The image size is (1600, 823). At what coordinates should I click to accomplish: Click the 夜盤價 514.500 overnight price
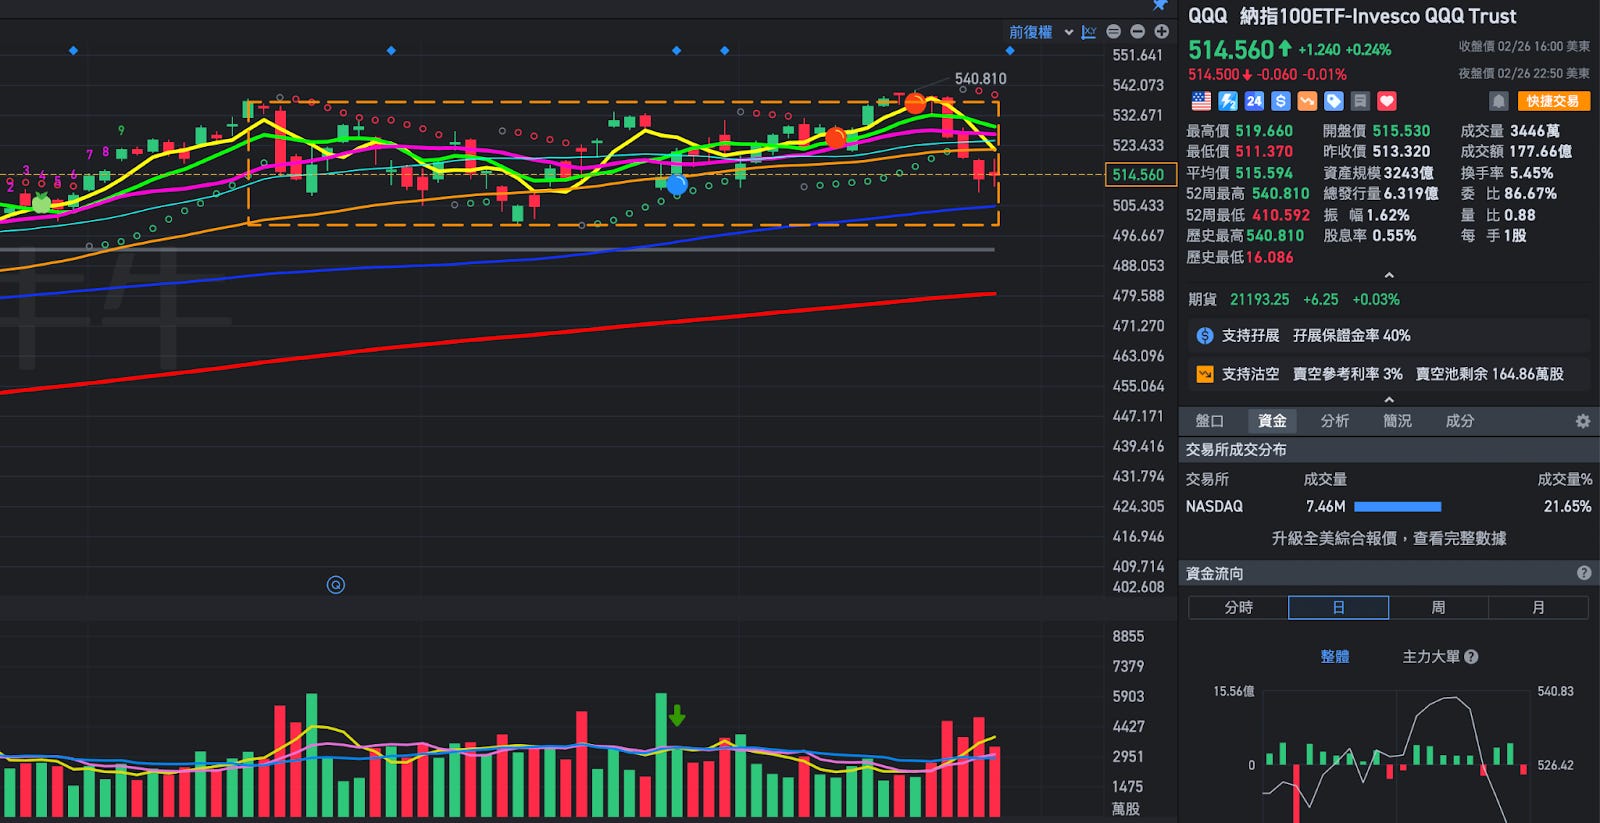(1214, 74)
